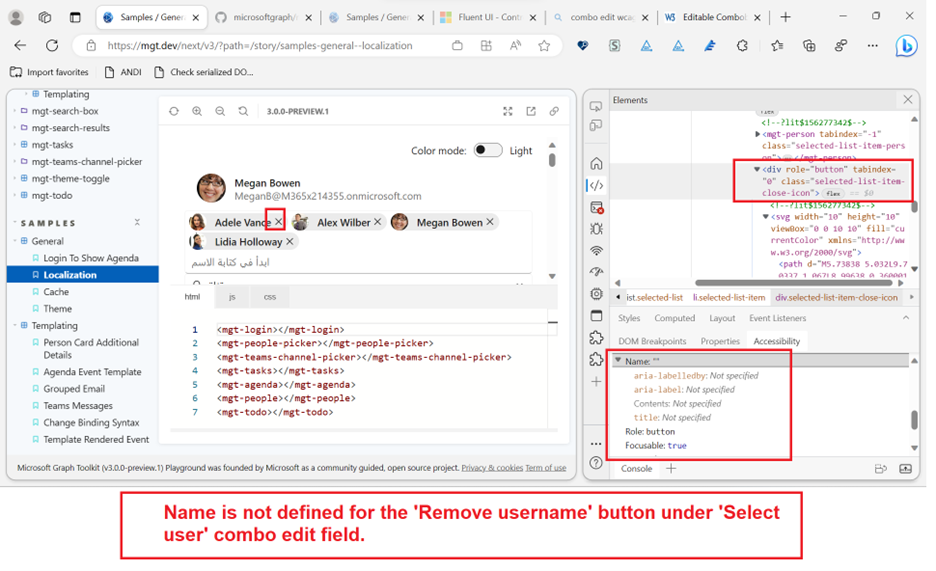Screen dimensions: 936x571
Task: Open the Privacy & cookies link
Action: (492, 468)
